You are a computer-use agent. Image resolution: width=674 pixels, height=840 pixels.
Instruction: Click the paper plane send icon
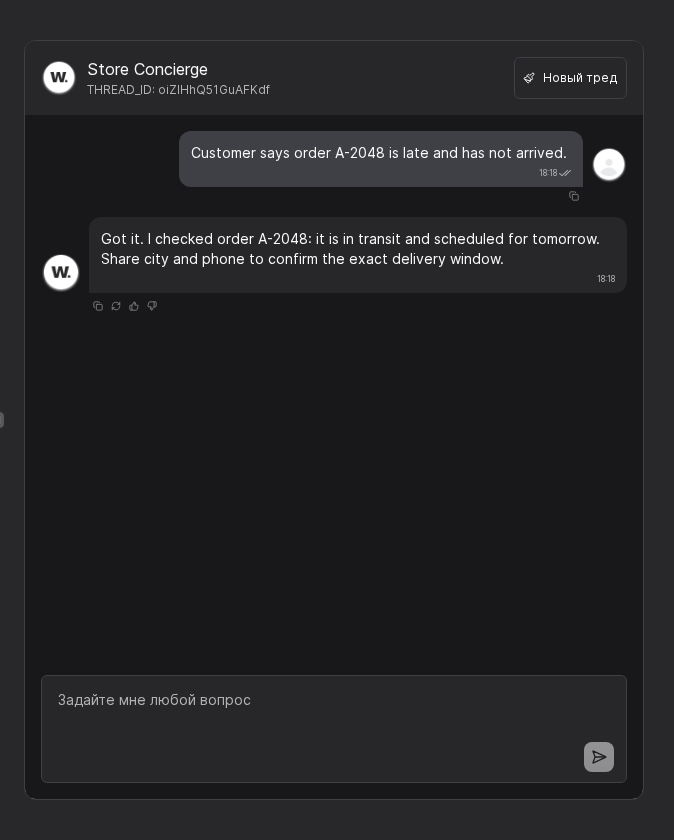(599, 757)
